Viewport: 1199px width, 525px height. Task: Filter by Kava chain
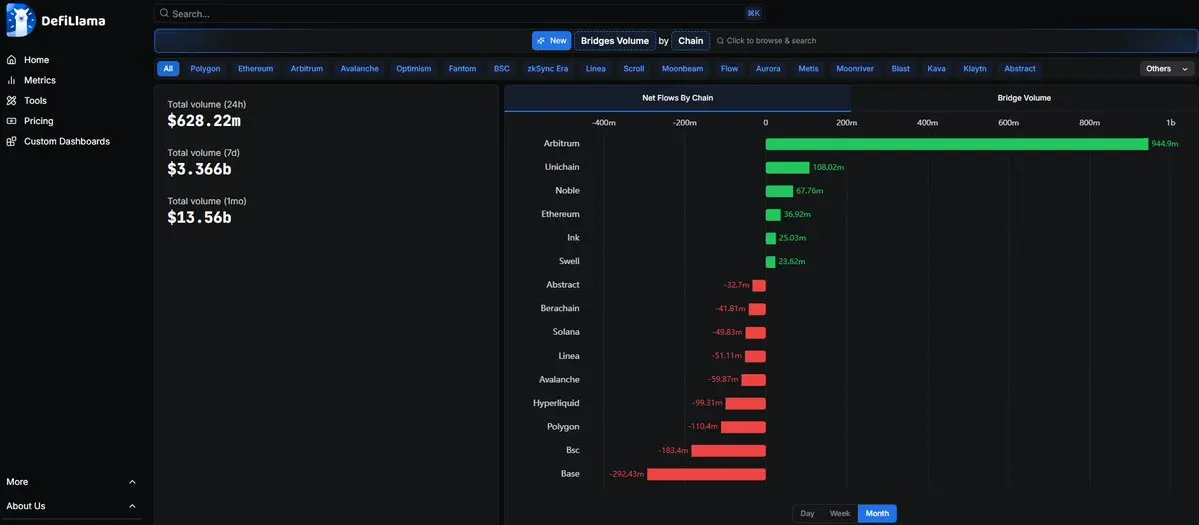937,69
